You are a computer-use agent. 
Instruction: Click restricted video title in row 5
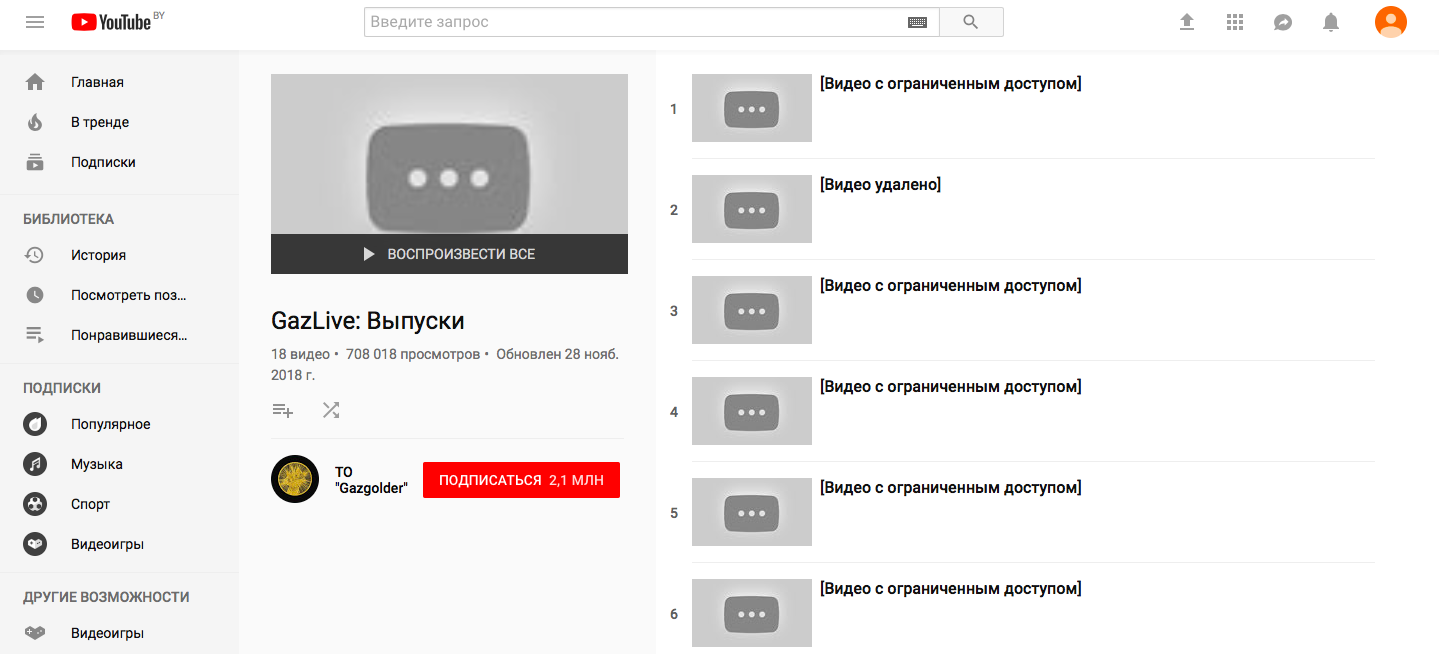click(x=951, y=488)
